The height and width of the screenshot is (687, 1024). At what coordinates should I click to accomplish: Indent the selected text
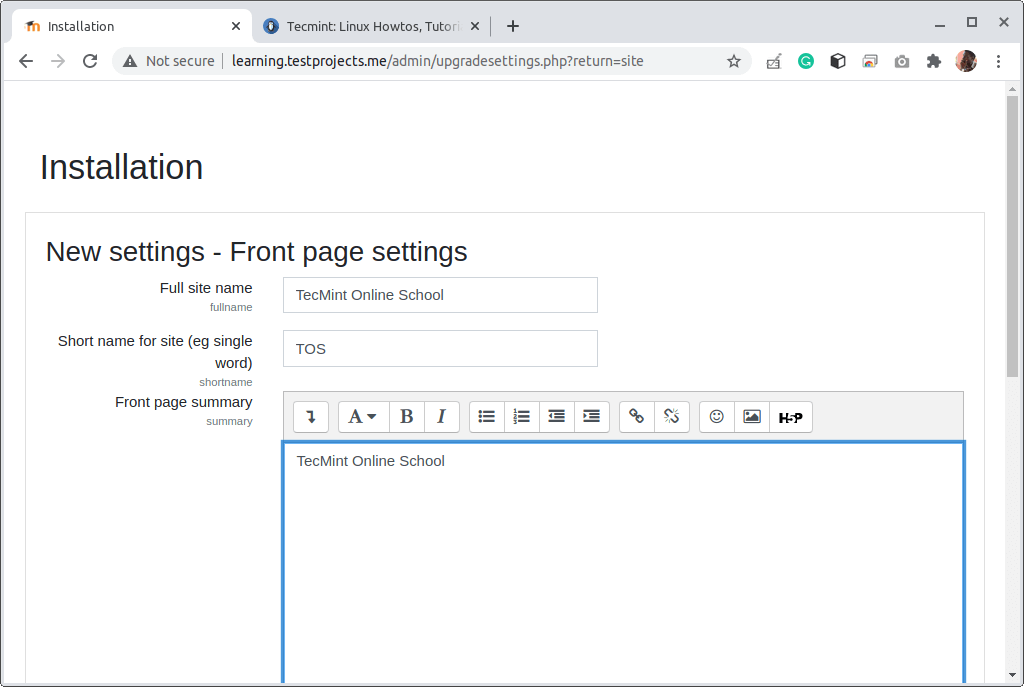pyautogui.click(x=592, y=417)
